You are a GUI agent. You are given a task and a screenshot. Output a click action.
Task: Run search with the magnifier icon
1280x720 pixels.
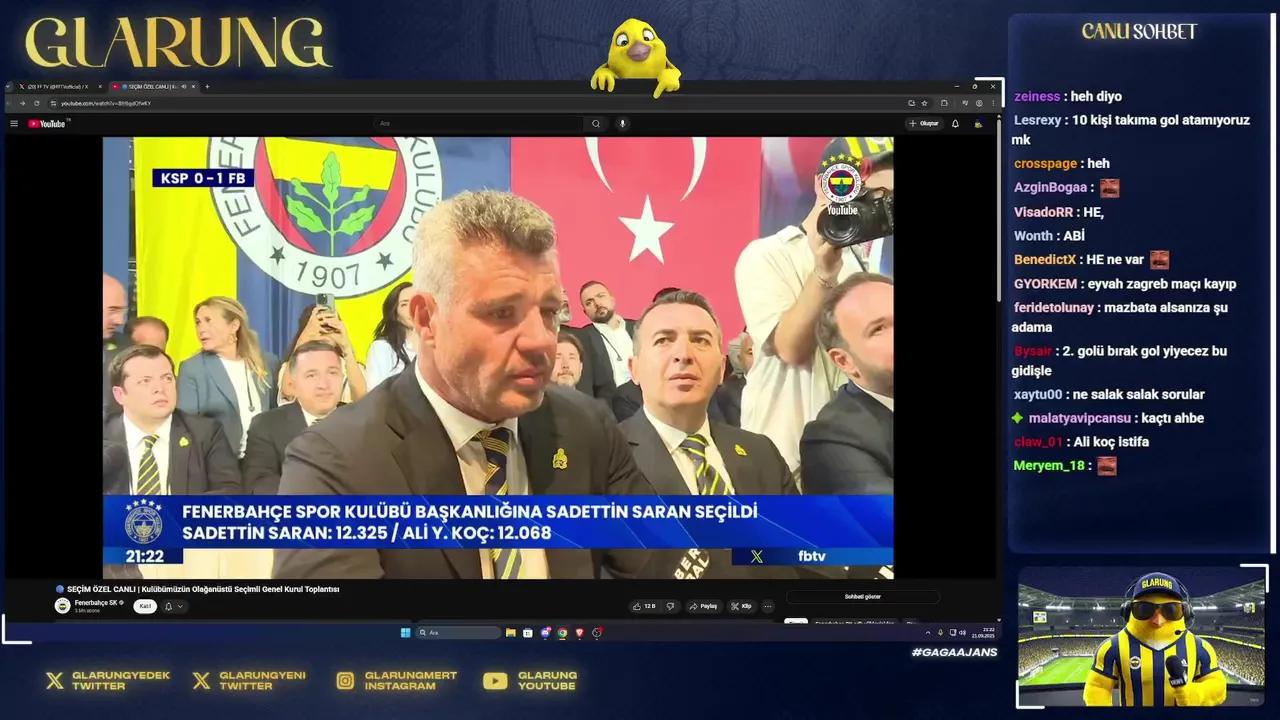click(x=596, y=124)
